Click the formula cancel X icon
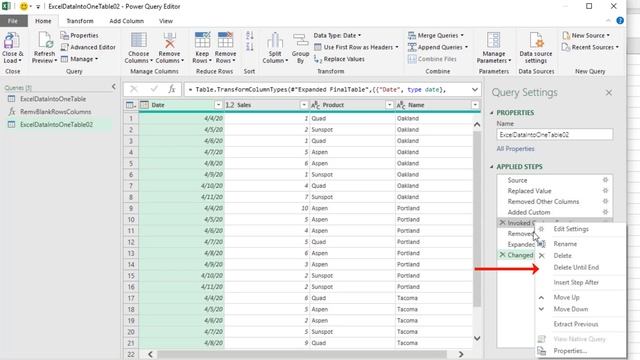Viewport: 640px width, 360px height. click(x=133, y=89)
